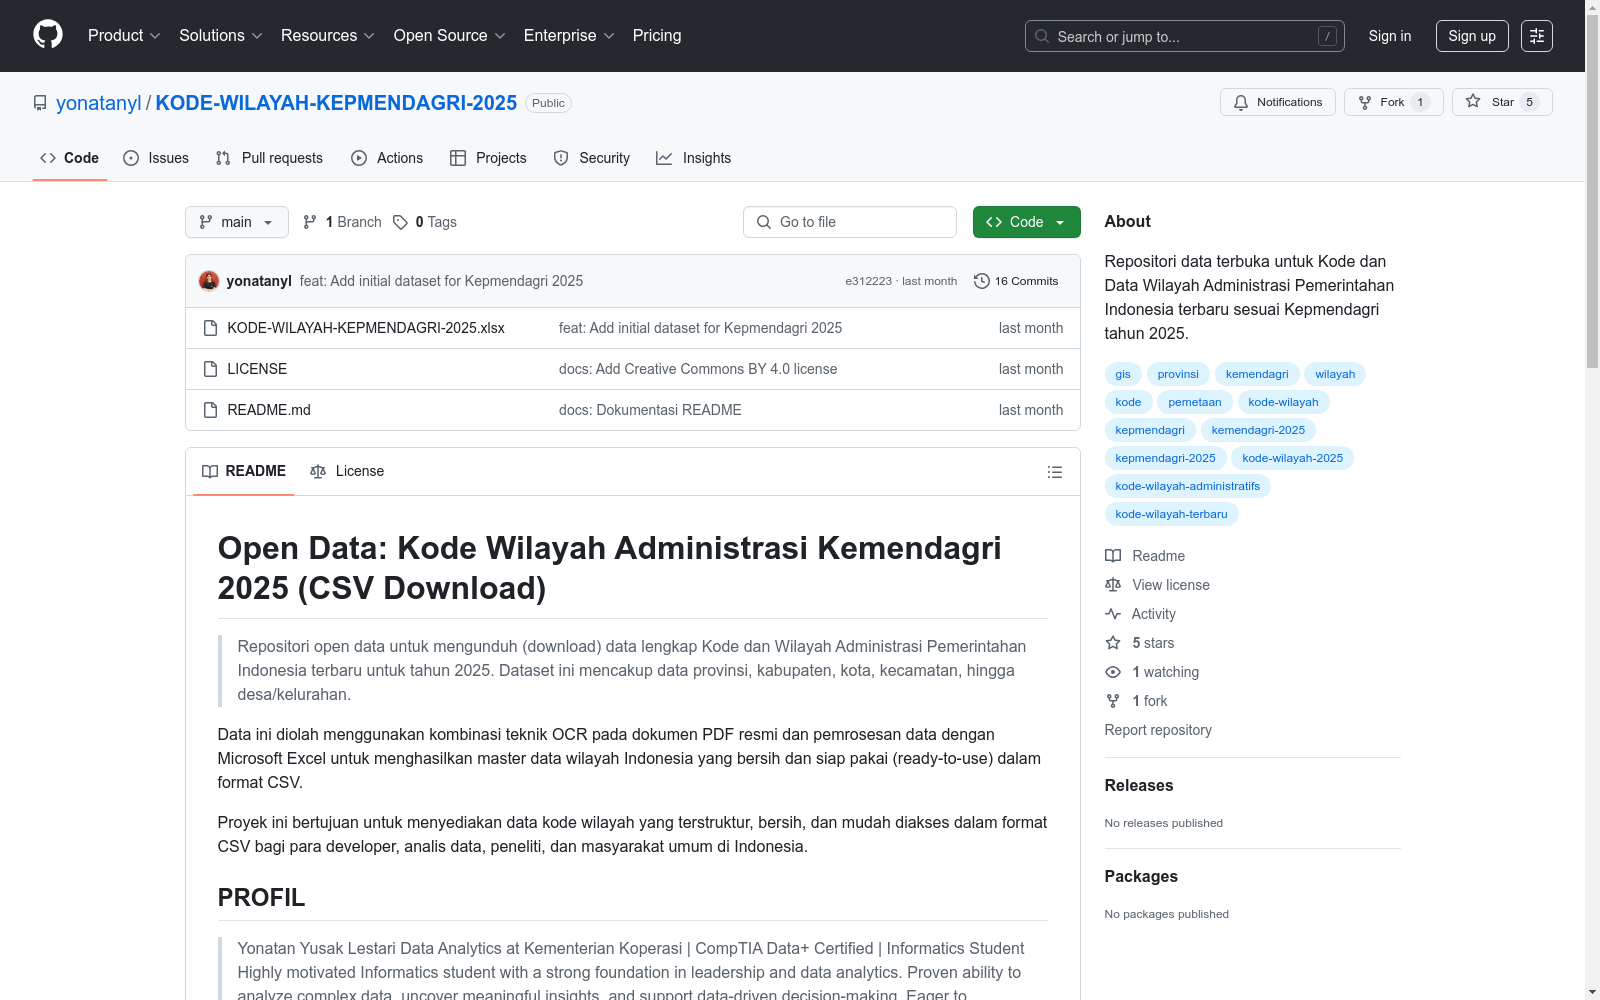Open the main branch selector dropdown

coord(237,222)
